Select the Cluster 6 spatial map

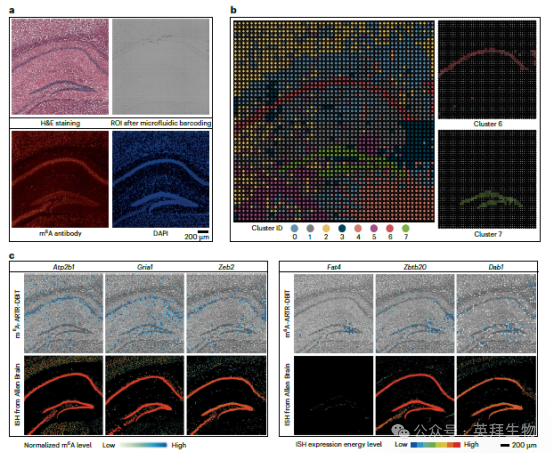[487, 70]
